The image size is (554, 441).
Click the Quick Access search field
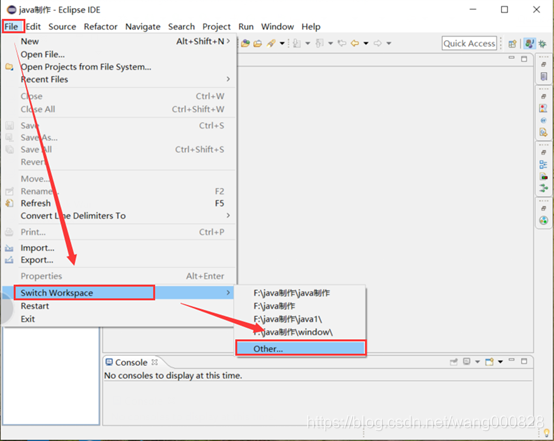coord(469,43)
